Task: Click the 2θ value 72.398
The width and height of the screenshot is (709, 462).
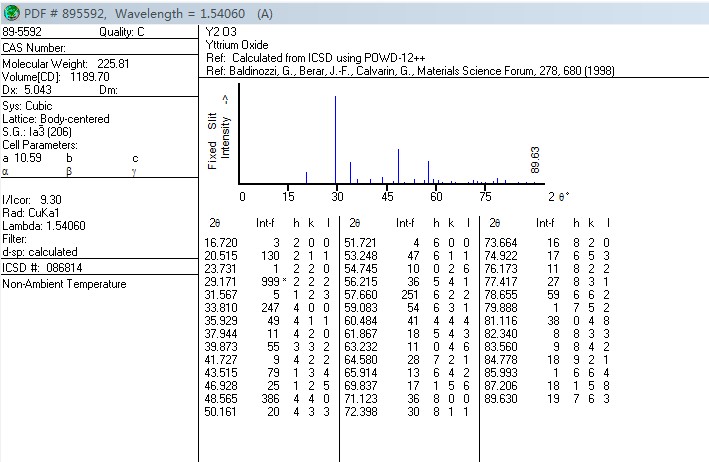Action: pos(361,412)
